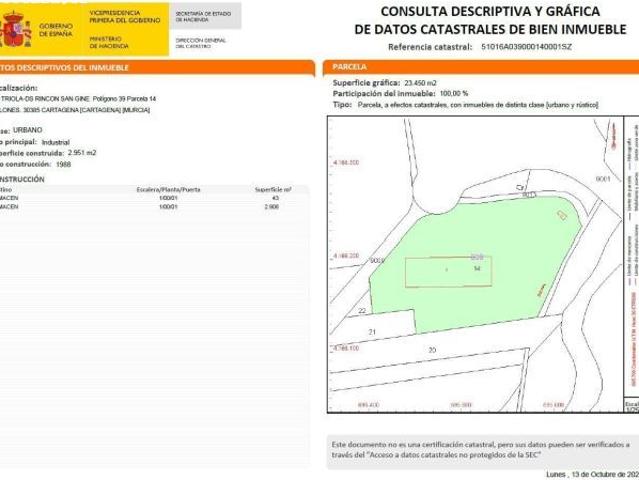Image resolution: width=639 pixels, height=480 pixels.
Task: Click the 'GOBIERNO DE ESPAÑA' text
Action: [56, 30]
